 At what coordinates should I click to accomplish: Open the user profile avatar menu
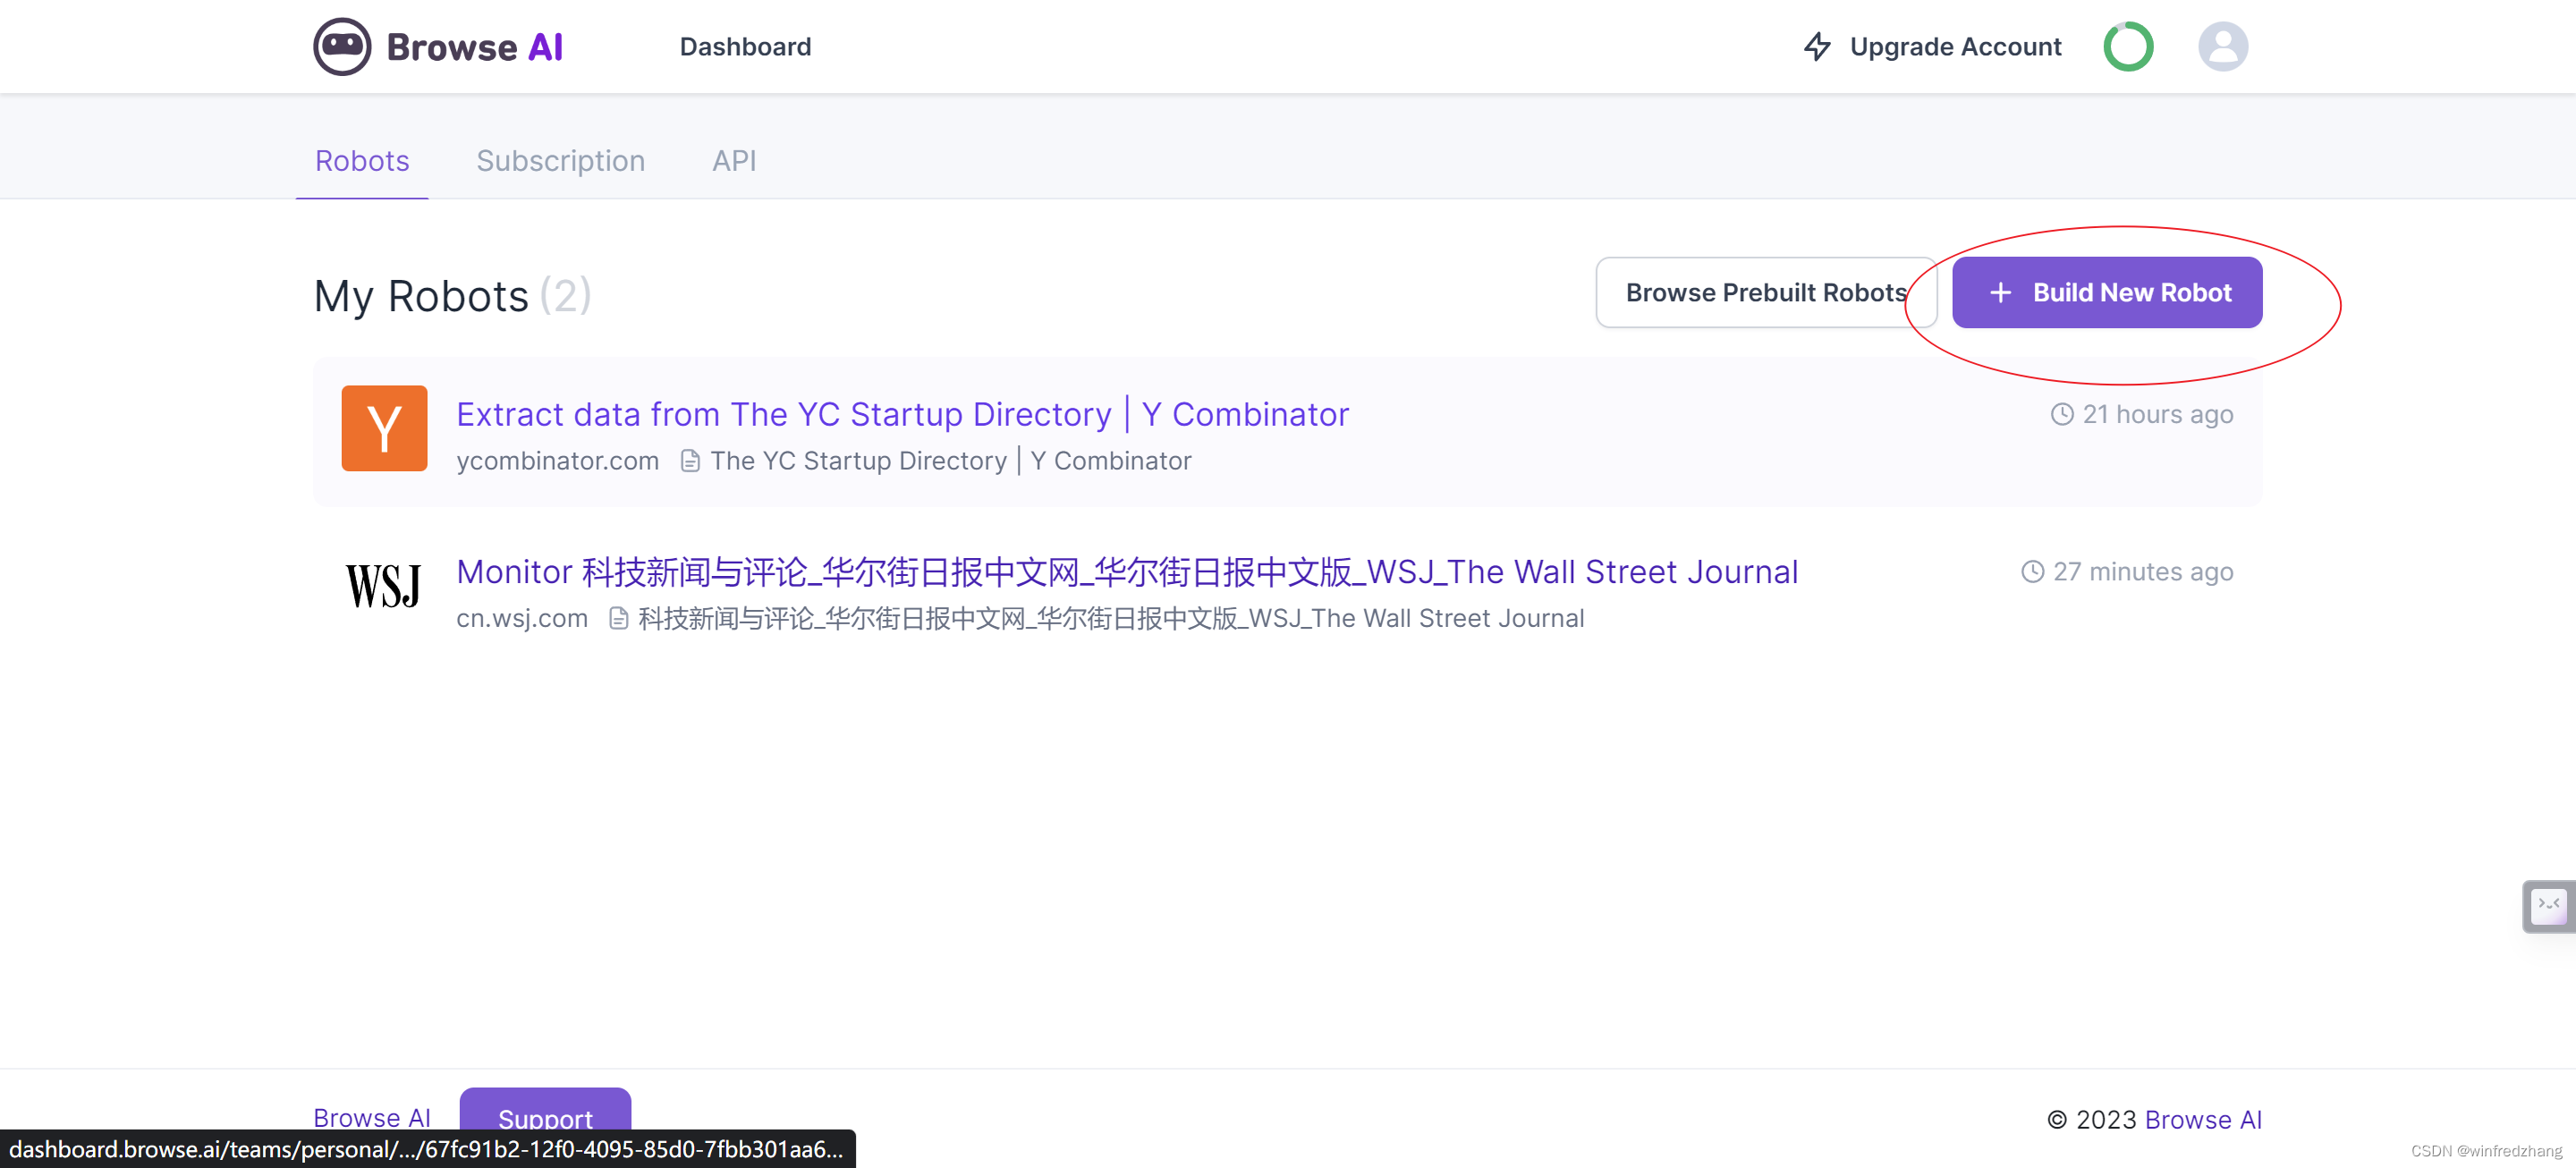point(2222,46)
